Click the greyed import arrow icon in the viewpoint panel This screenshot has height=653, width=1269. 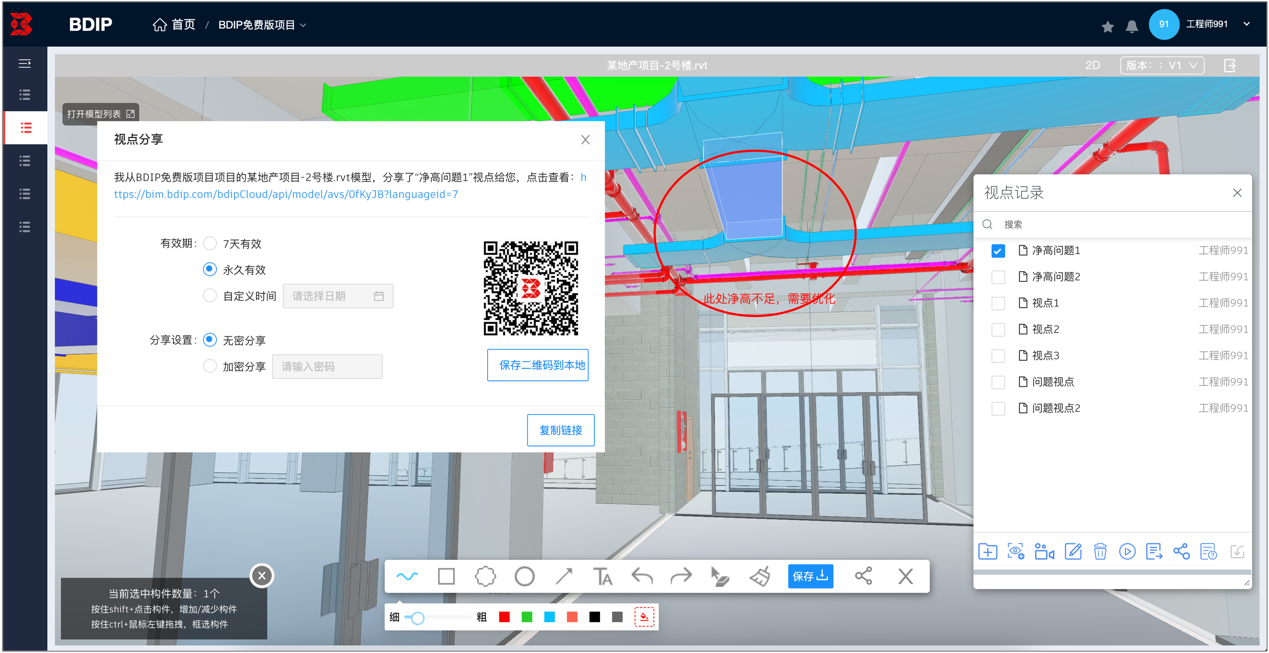[x=1237, y=552]
